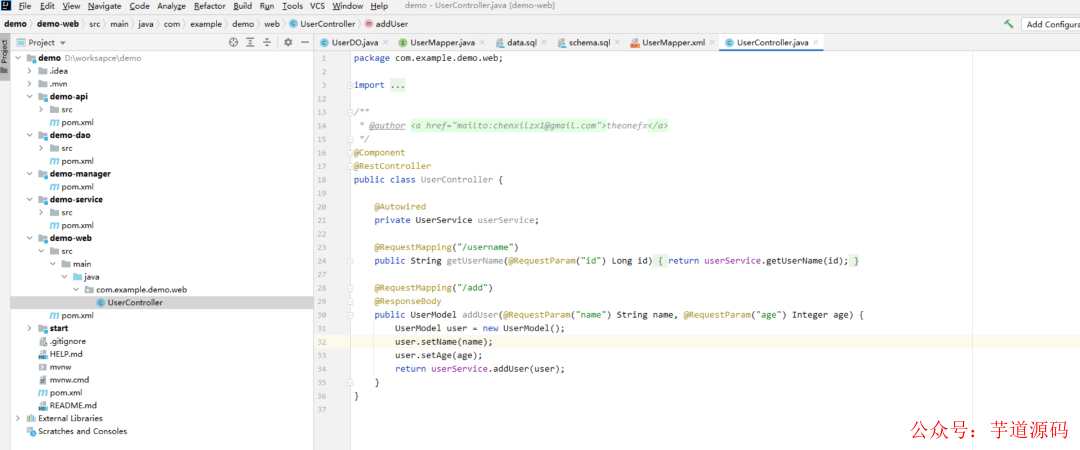Click the vertical Project tool window tab
Viewport: 1080px width, 450px height.
[x=5, y=56]
